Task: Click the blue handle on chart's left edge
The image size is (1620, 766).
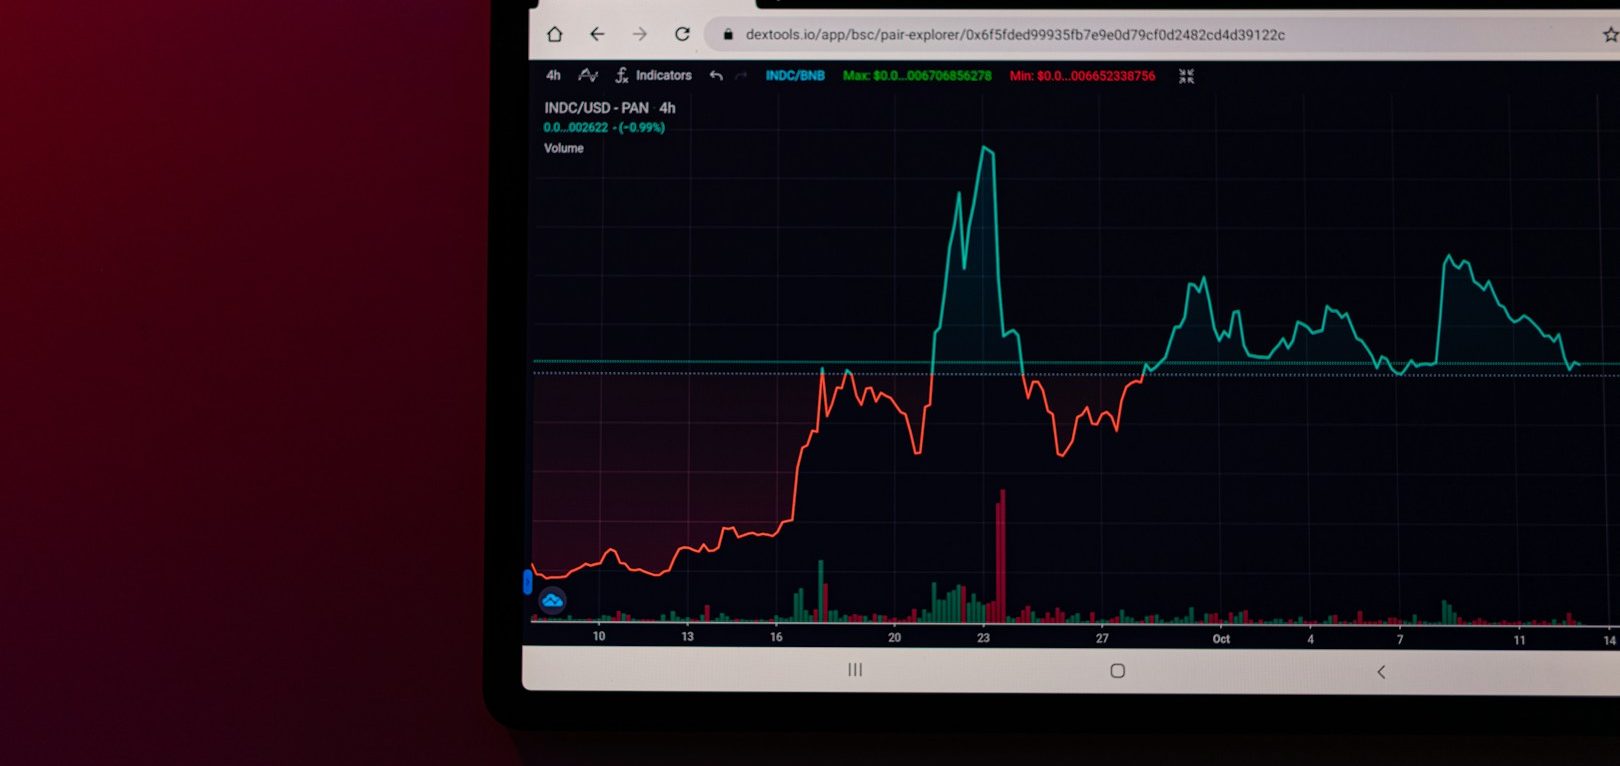Action: tap(528, 582)
